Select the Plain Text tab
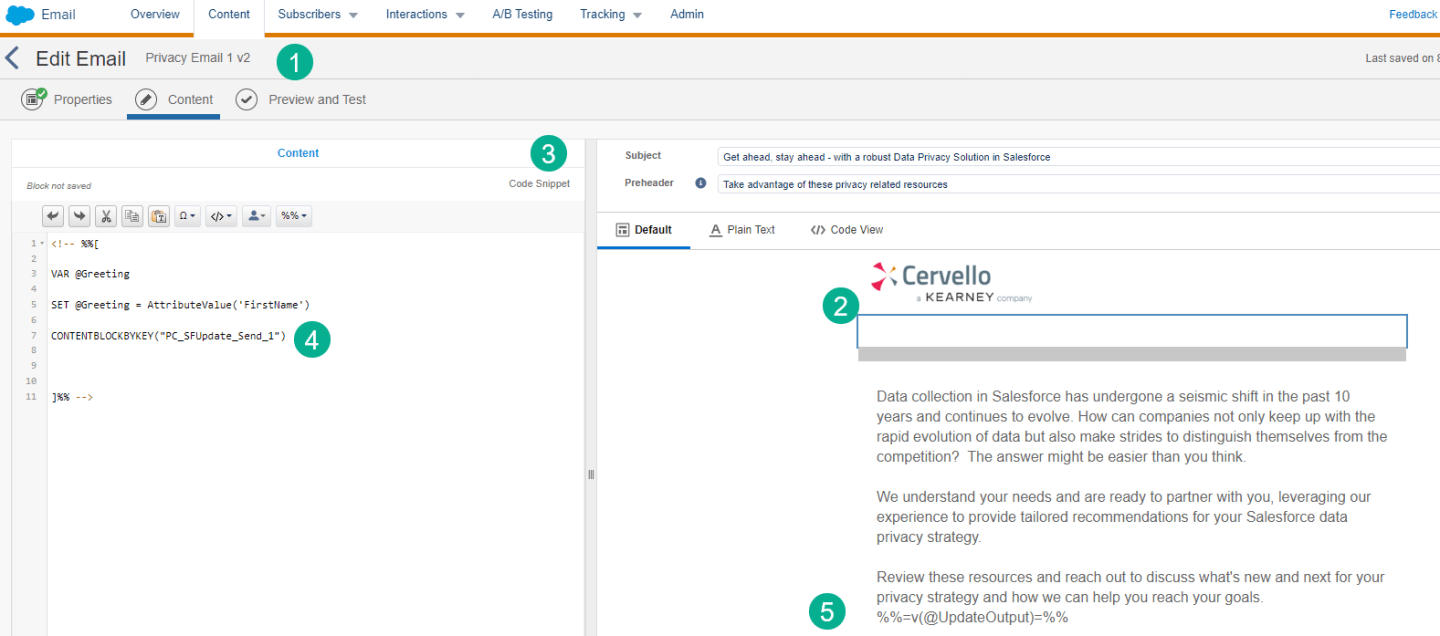This screenshot has height=636, width=1440. pyautogui.click(x=742, y=230)
